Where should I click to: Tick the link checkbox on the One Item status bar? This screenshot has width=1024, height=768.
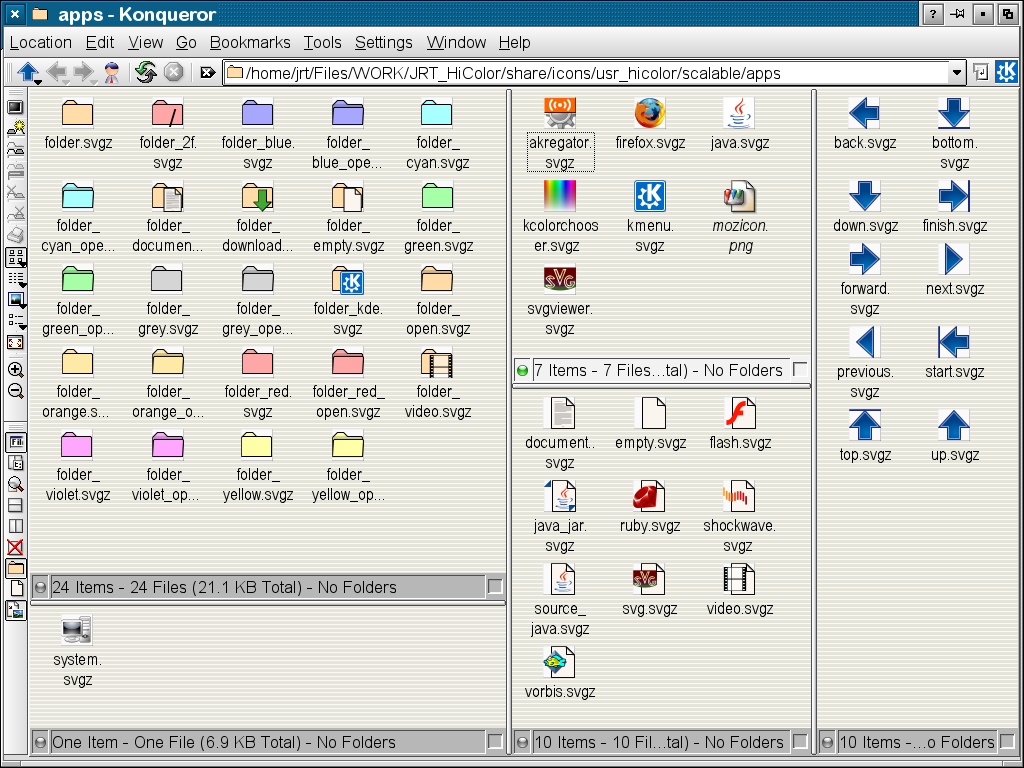(x=495, y=742)
